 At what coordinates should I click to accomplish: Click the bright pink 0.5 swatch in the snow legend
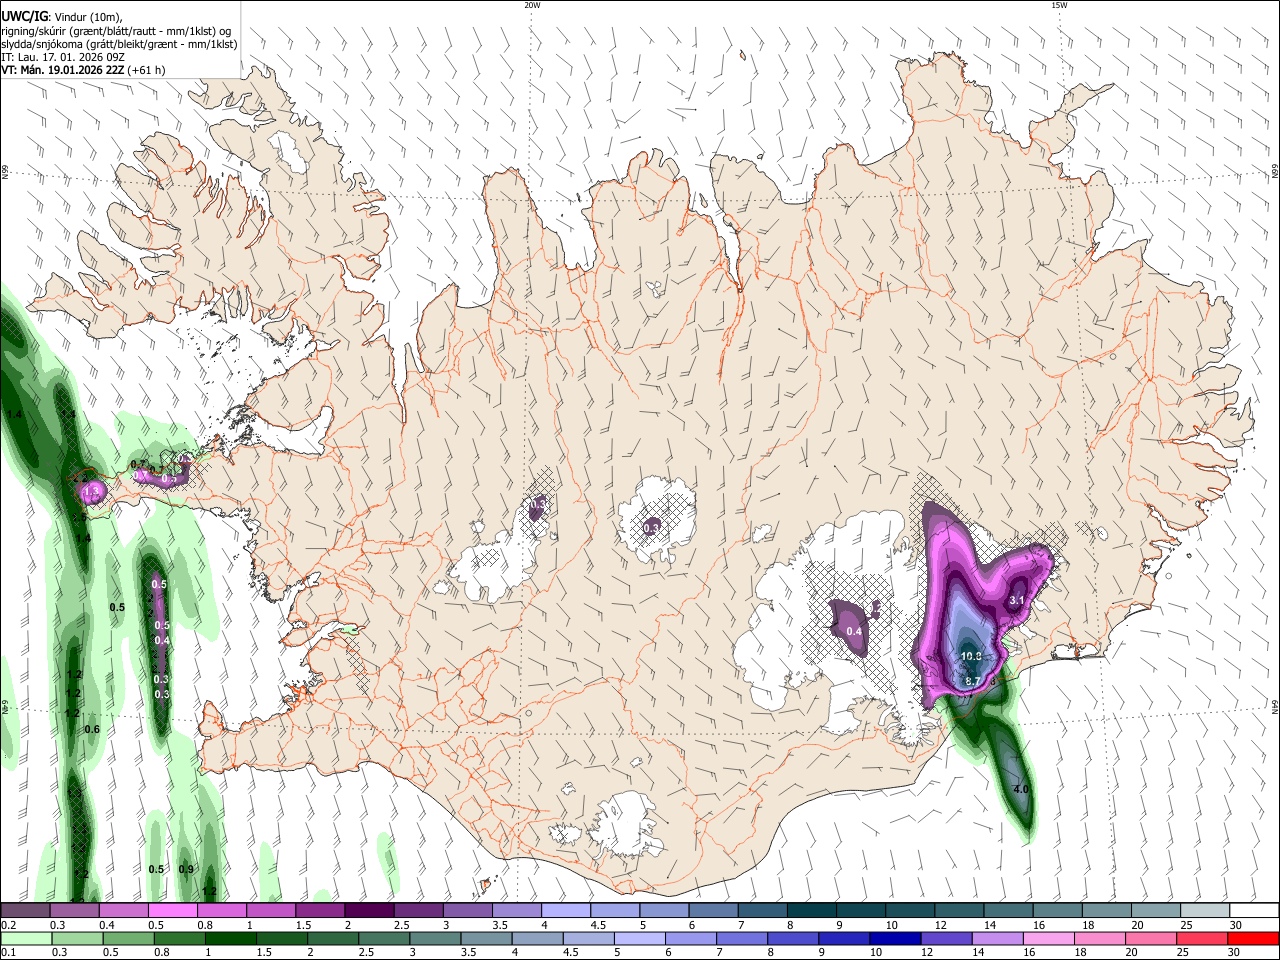coord(172,911)
